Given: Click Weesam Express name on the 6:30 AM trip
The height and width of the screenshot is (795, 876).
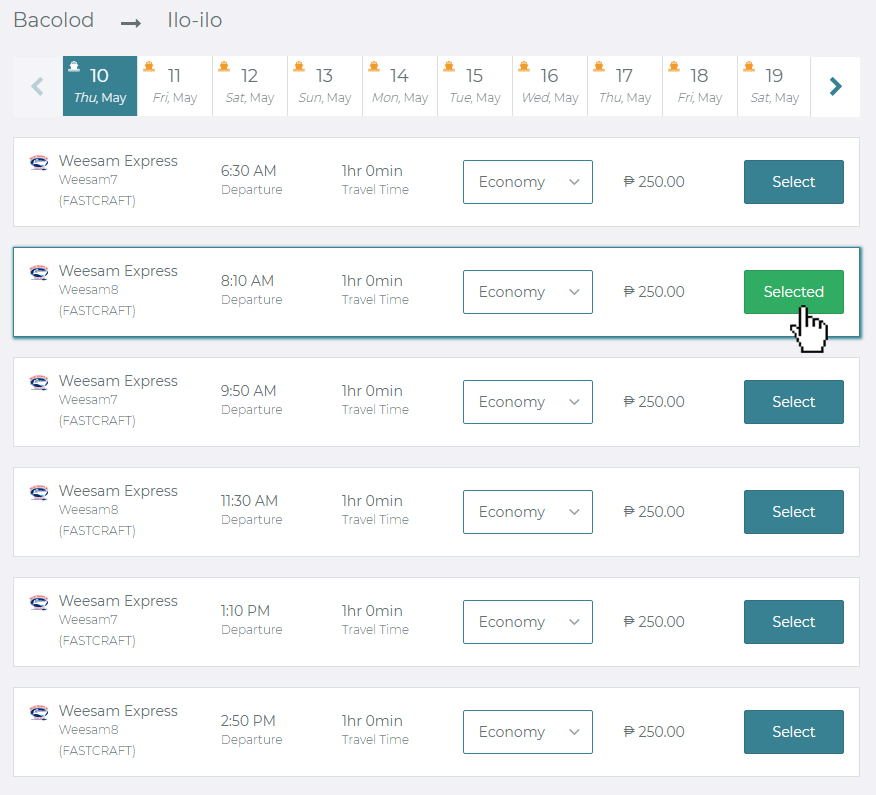Looking at the screenshot, I should point(118,161).
